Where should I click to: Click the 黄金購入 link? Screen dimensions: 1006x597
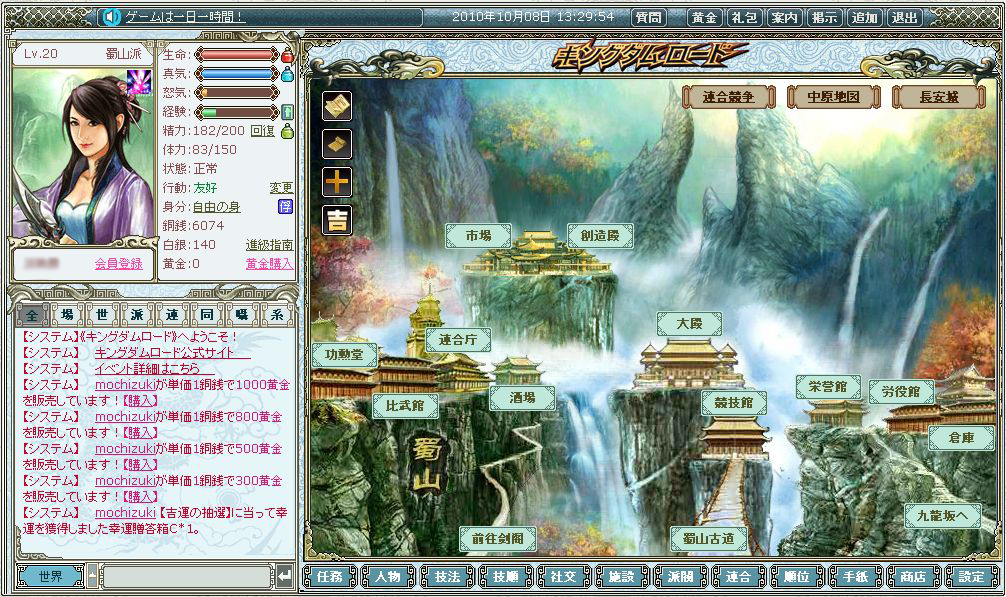coord(269,263)
